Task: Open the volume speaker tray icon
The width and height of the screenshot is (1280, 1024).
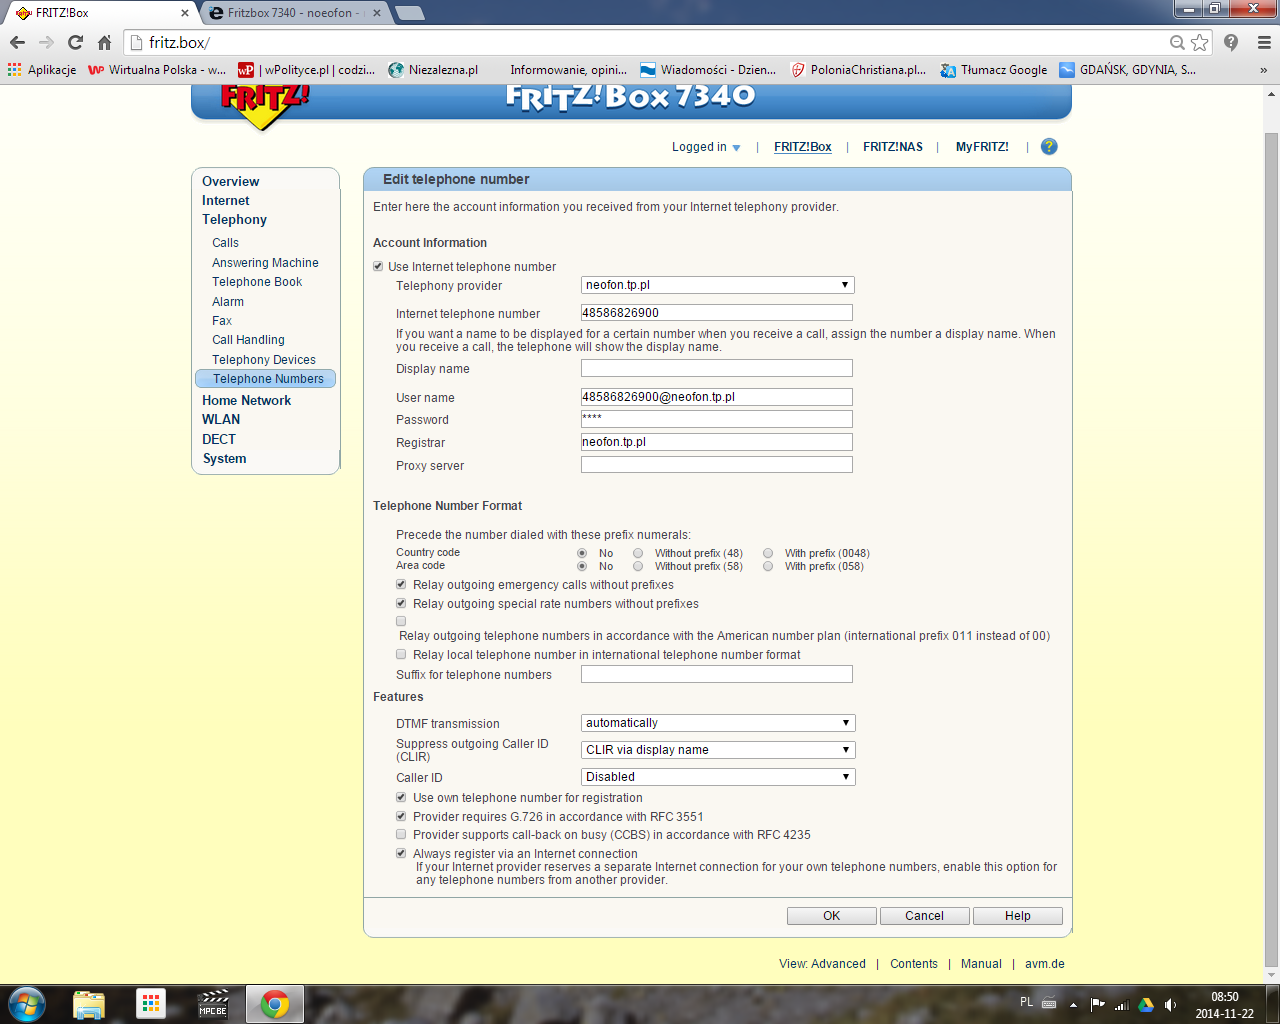Action: [1170, 1004]
